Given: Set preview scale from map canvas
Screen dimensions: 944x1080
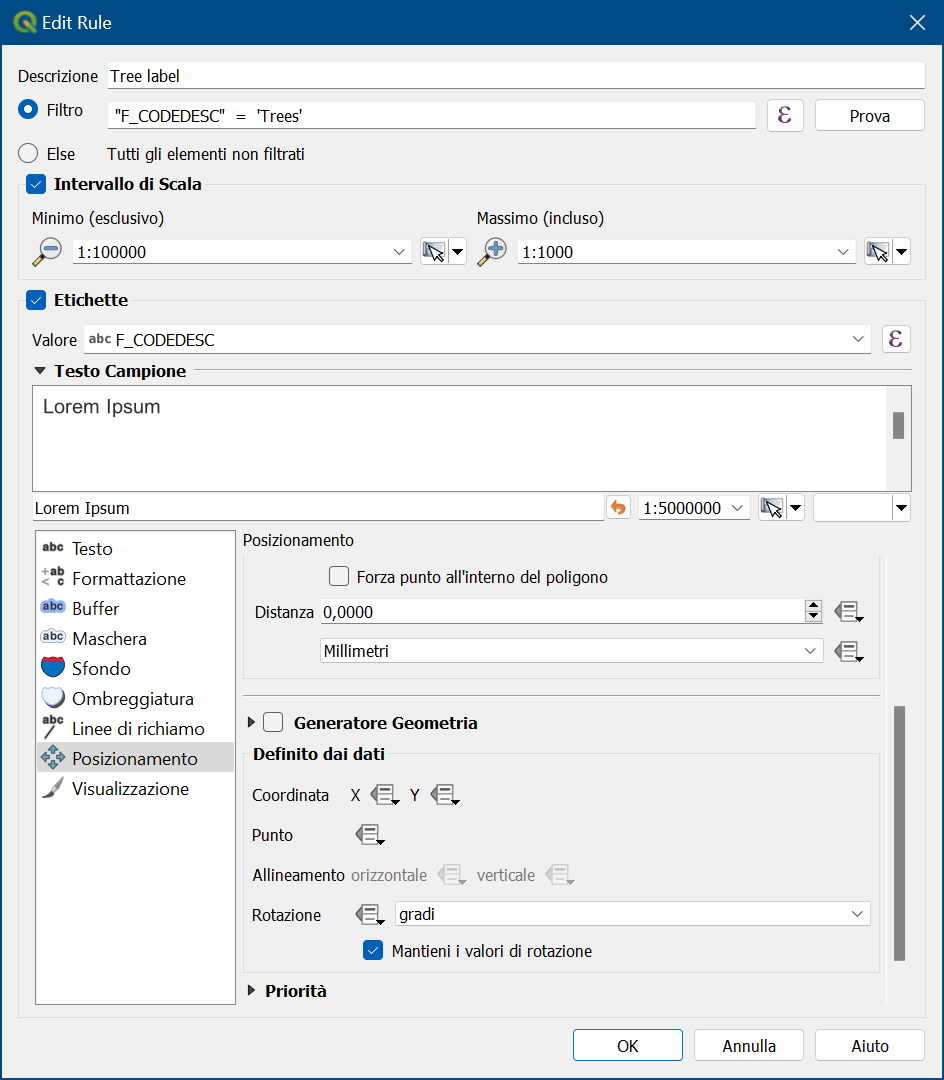Looking at the screenshot, I should pos(773,508).
